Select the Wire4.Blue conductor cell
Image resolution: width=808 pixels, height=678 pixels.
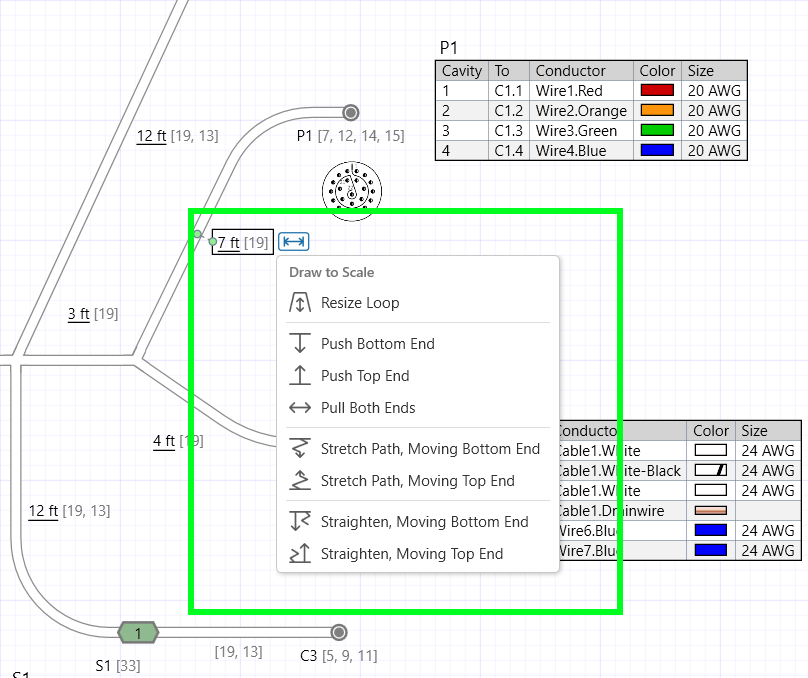pos(581,151)
